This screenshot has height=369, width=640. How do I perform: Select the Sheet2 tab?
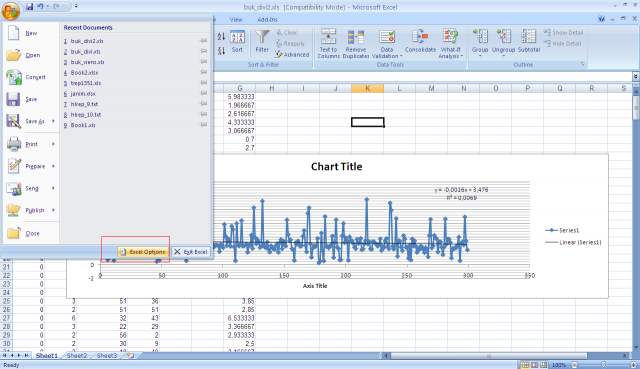[77, 356]
